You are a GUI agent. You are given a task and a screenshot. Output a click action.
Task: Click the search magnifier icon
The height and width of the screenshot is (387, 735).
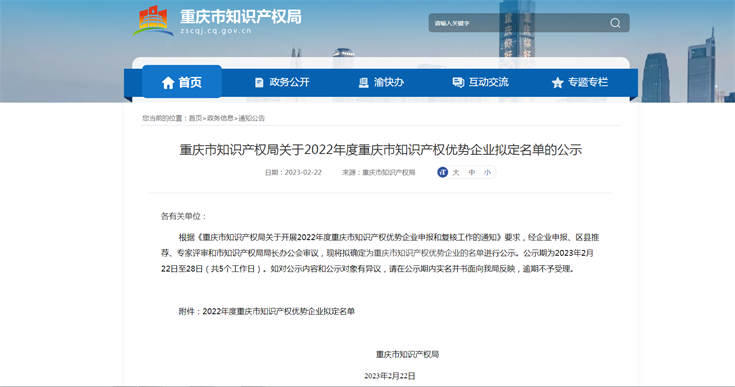click(615, 23)
